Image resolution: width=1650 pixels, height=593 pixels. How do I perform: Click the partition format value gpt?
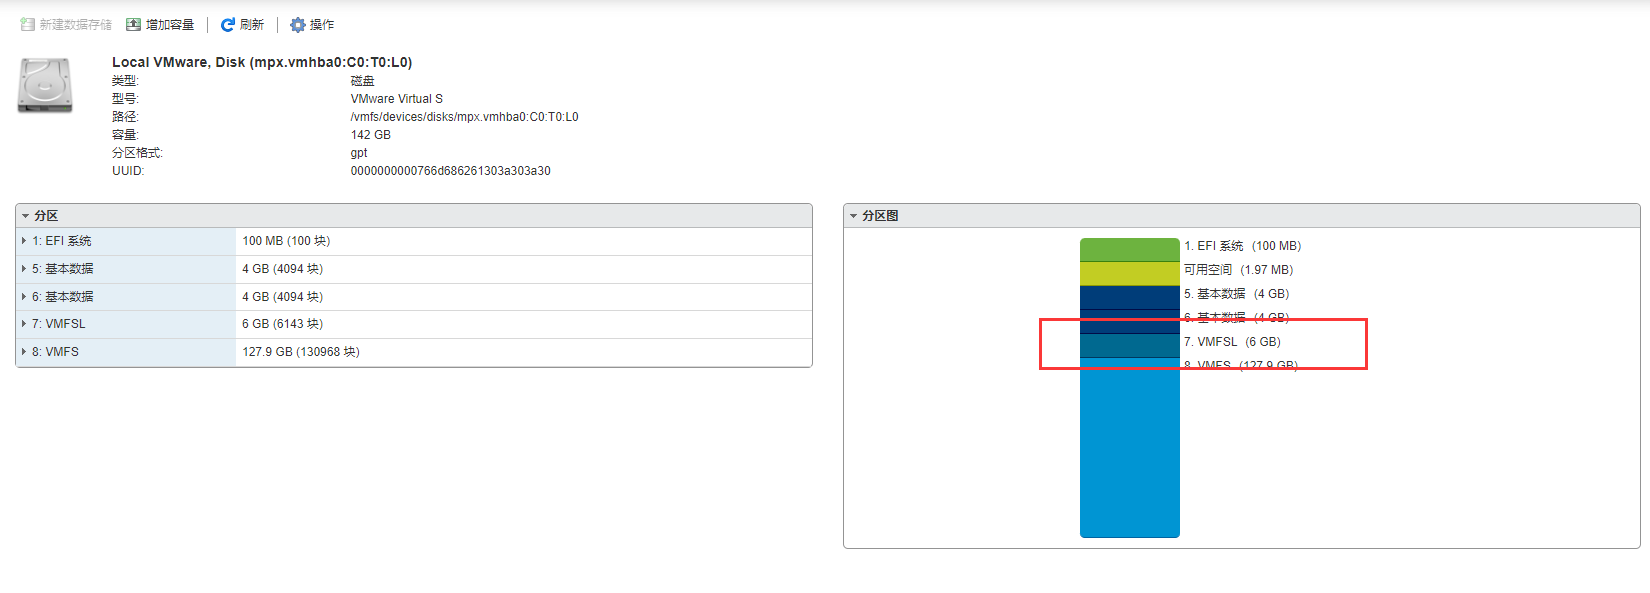coord(359,153)
